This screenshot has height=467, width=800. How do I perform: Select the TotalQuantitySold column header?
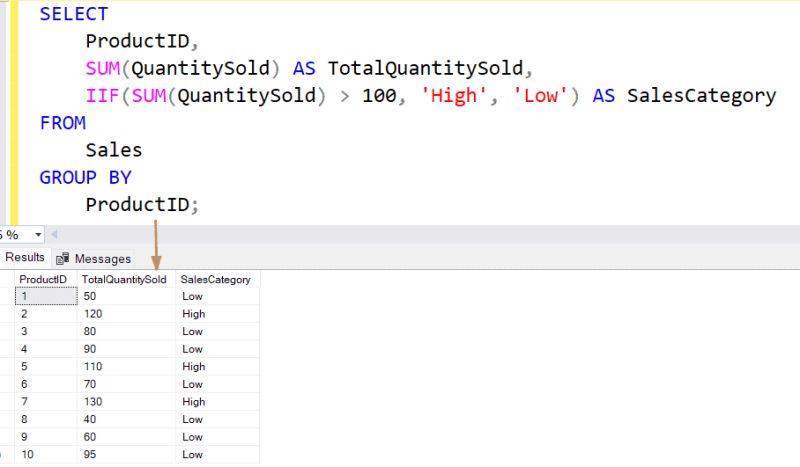click(x=126, y=279)
